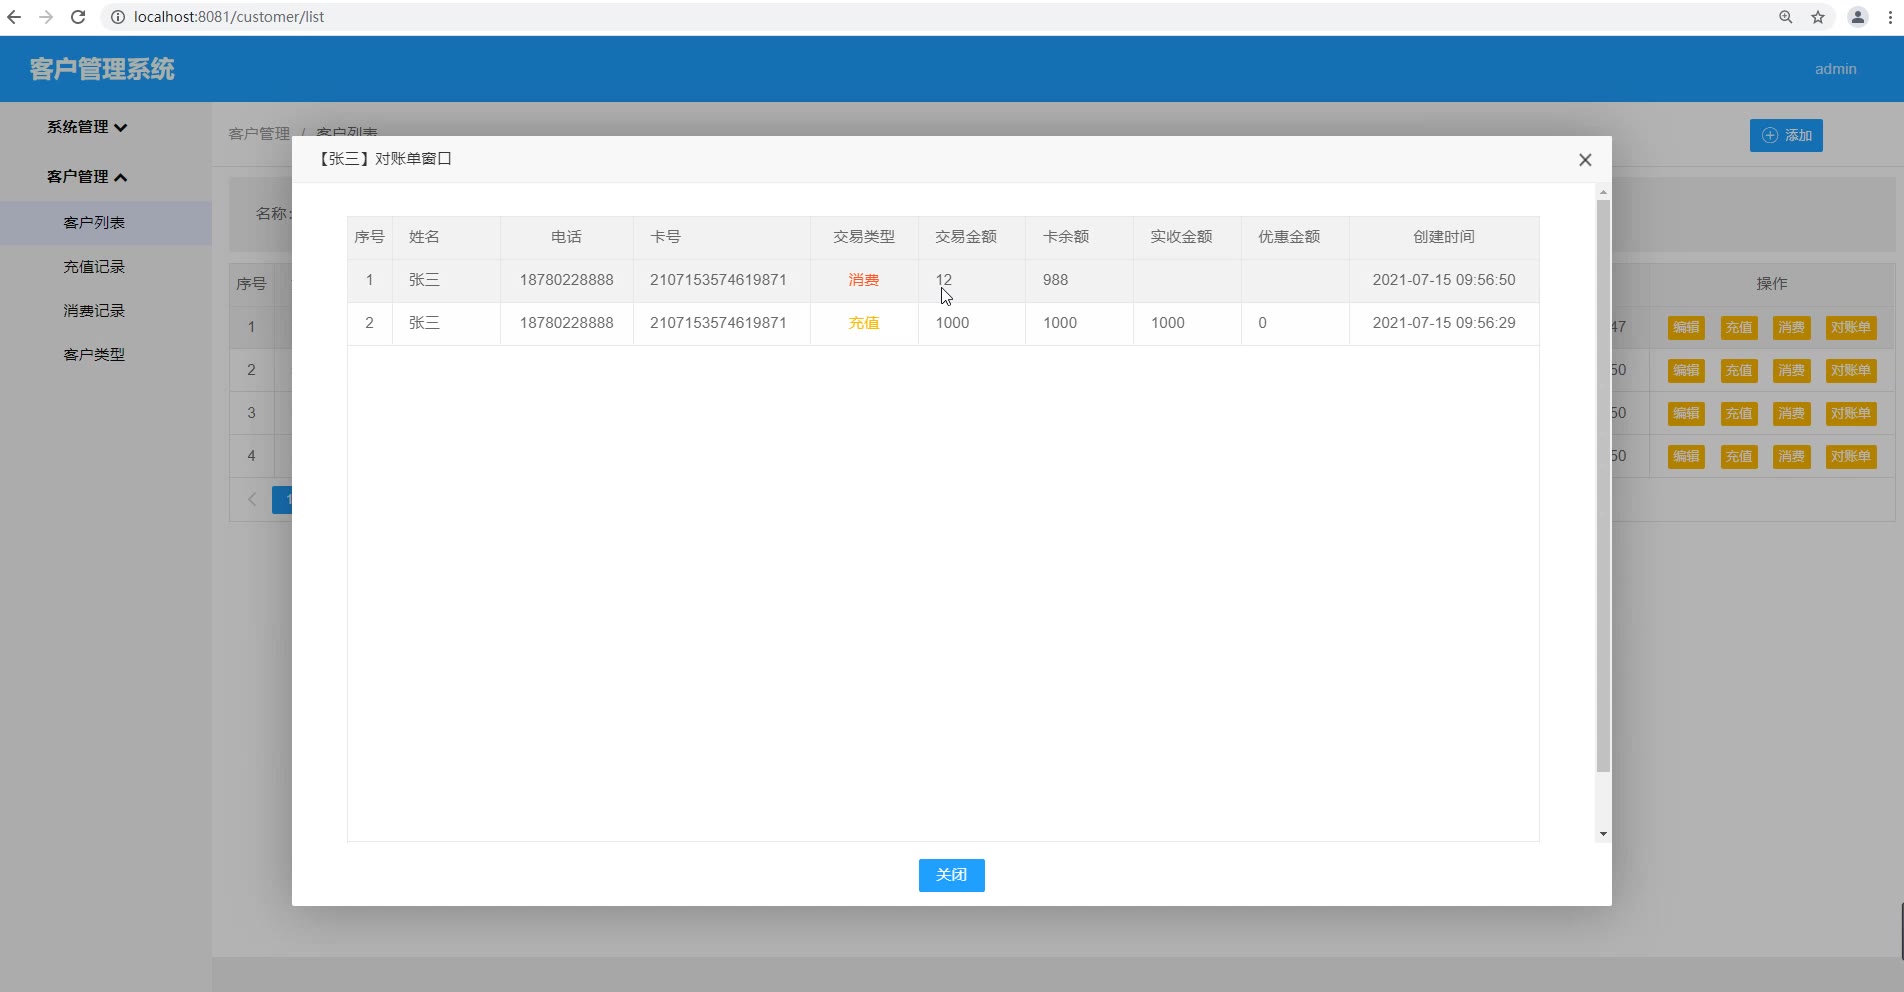Click the dialog's vertical scrollbar thumb
Viewport: 1904px width, 992px height.
(x=1603, y=486)
